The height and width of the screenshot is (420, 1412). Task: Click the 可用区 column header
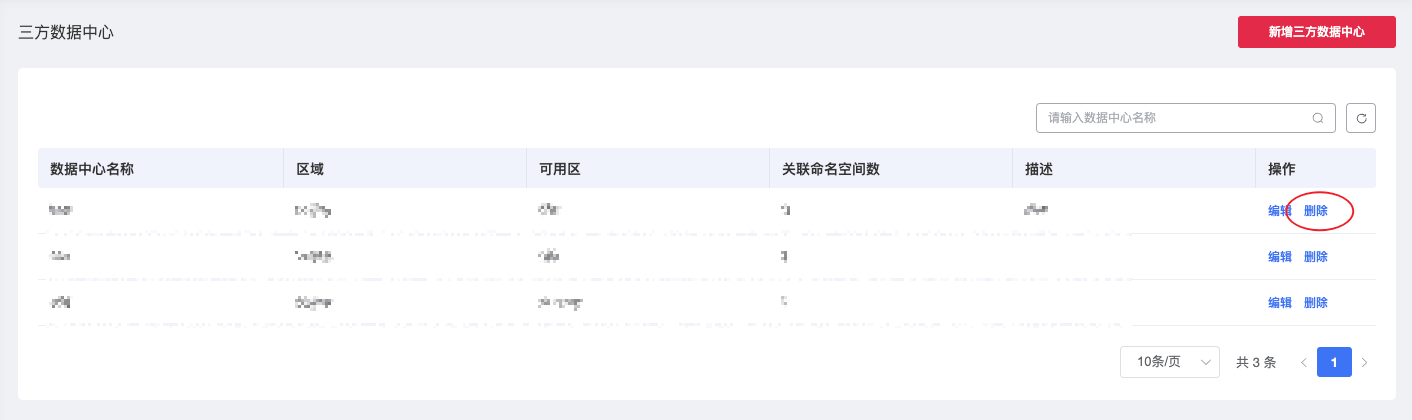[x=560, y=169]
